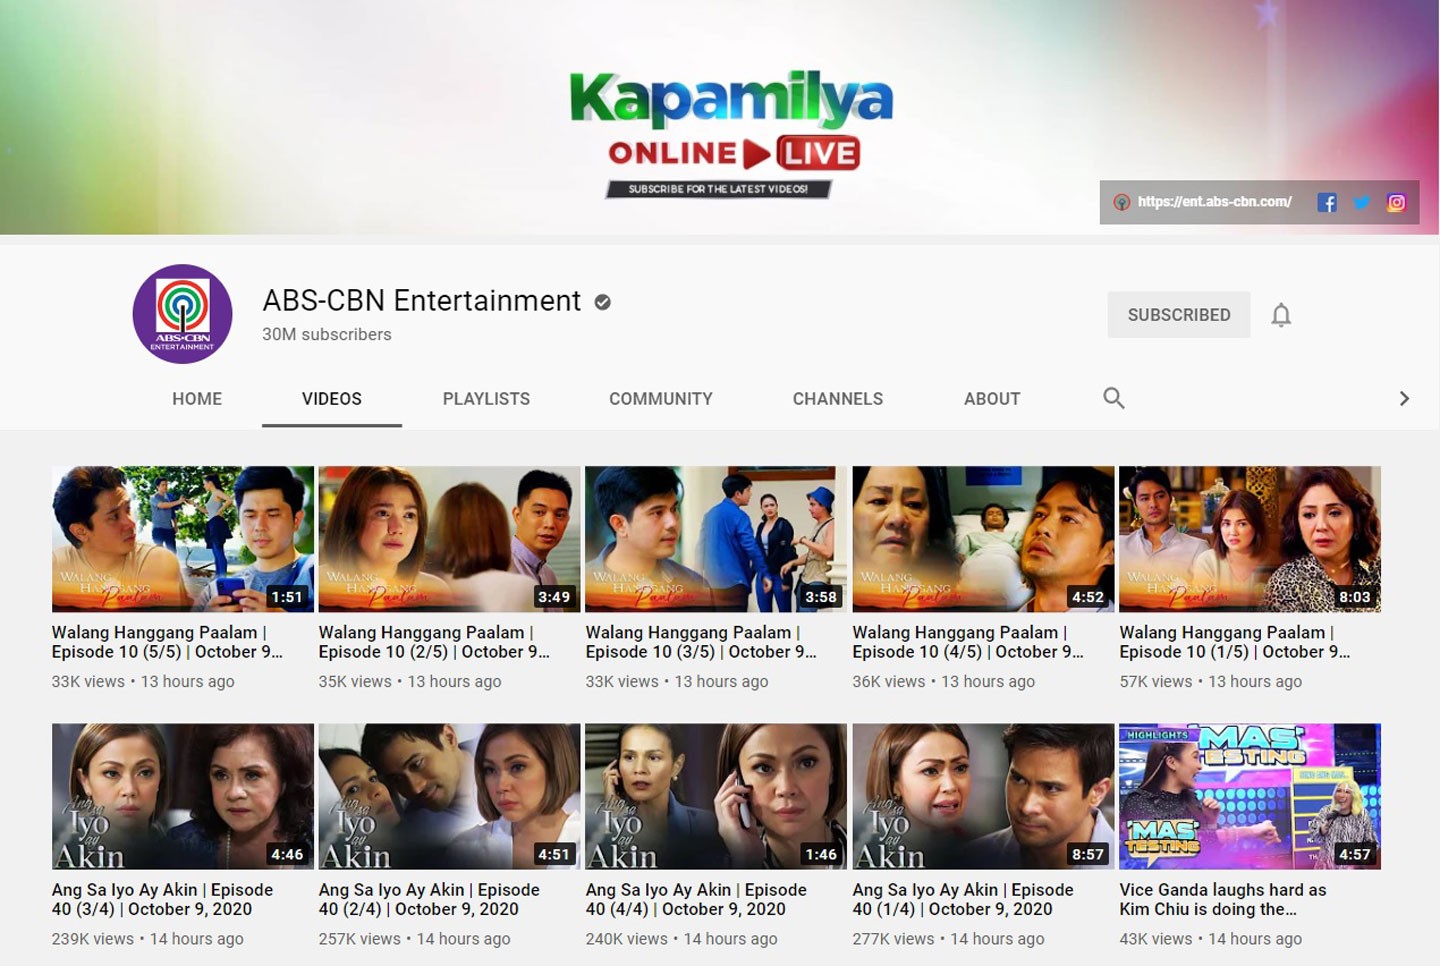Click the SUBSCRIBED button
1440x966 pixels.
click(1178, 314)
